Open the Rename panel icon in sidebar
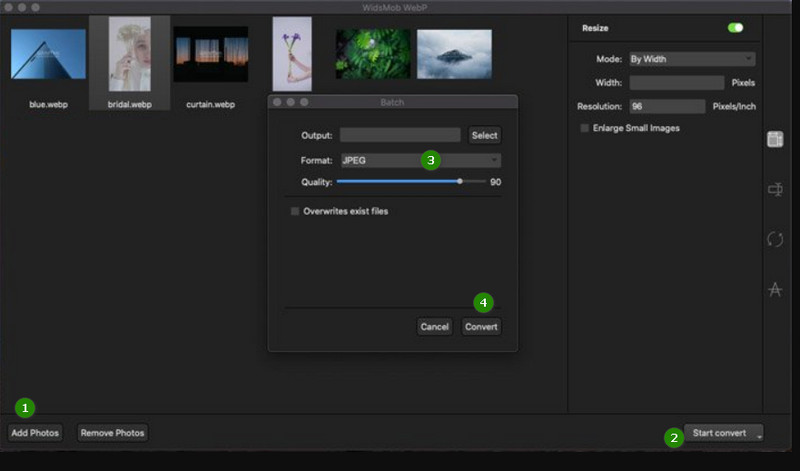800x471 pixels. (774, 189)
